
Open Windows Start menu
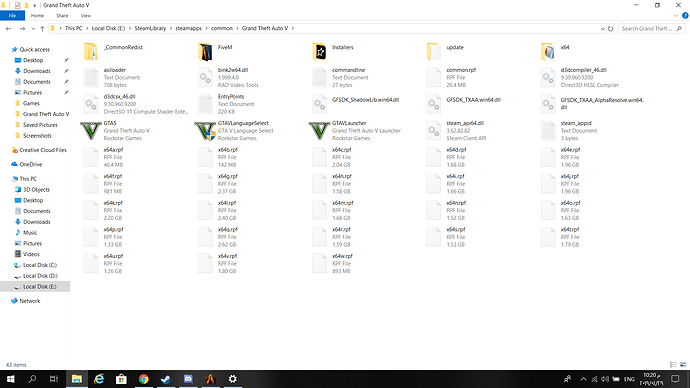tap(10, 379)
